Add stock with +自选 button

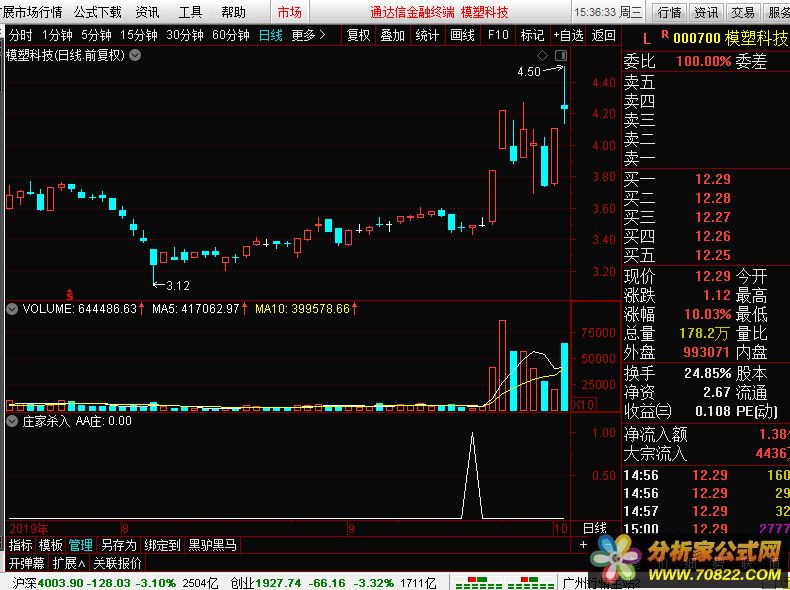click(568, 35)
